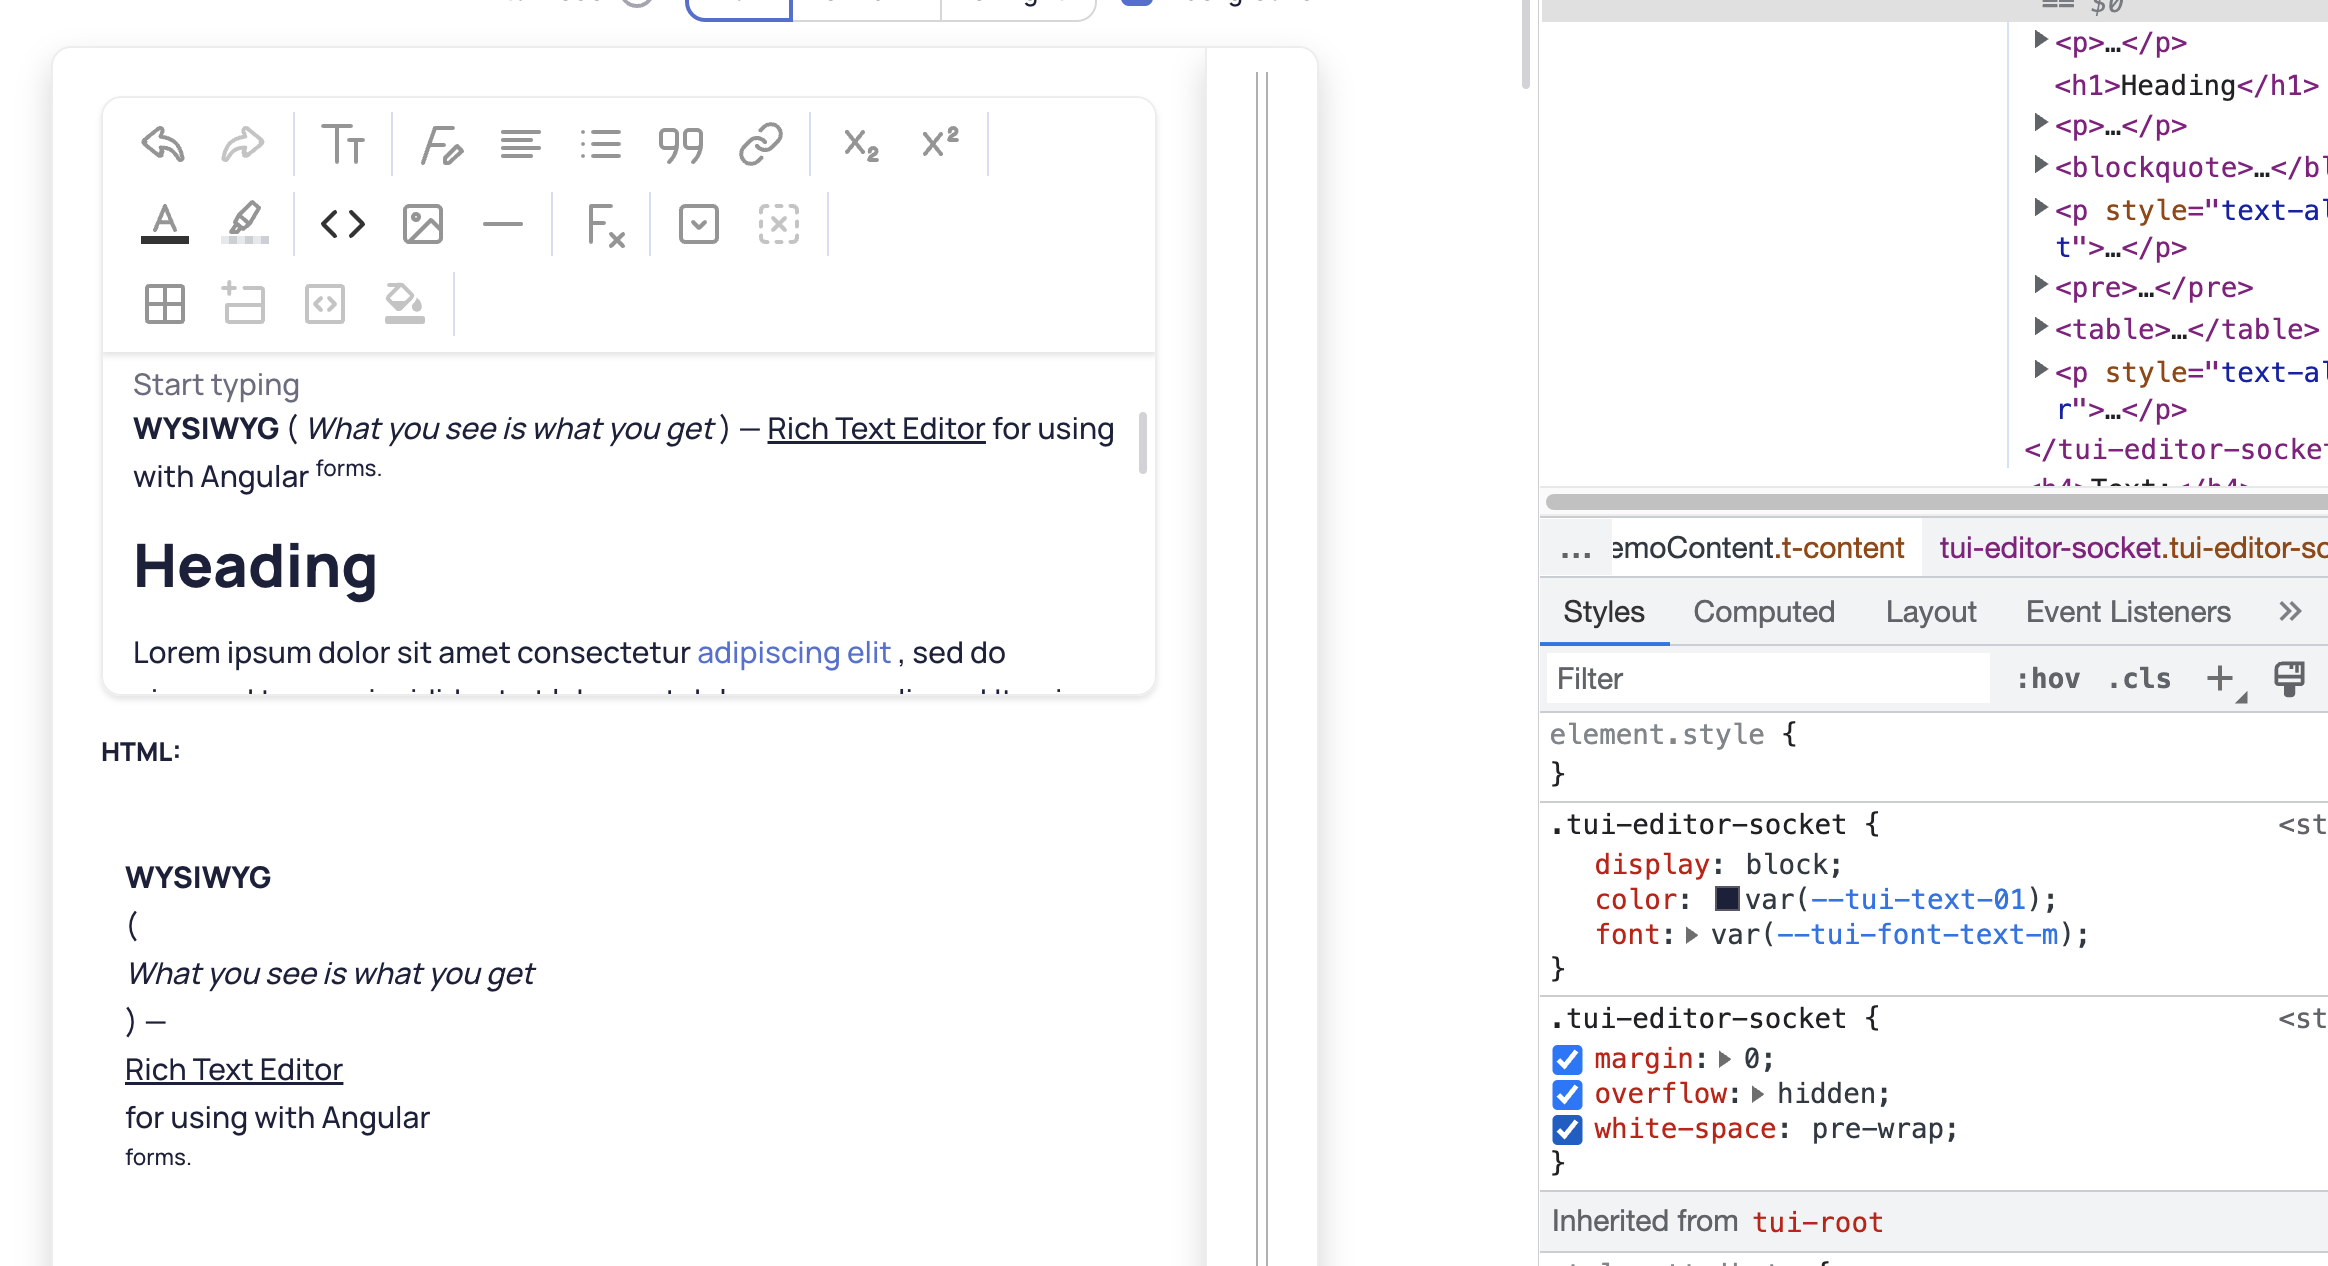2328x1266 pixels.
Task: Expand the table node in Elements panel
Action: tap(2042, 326)
